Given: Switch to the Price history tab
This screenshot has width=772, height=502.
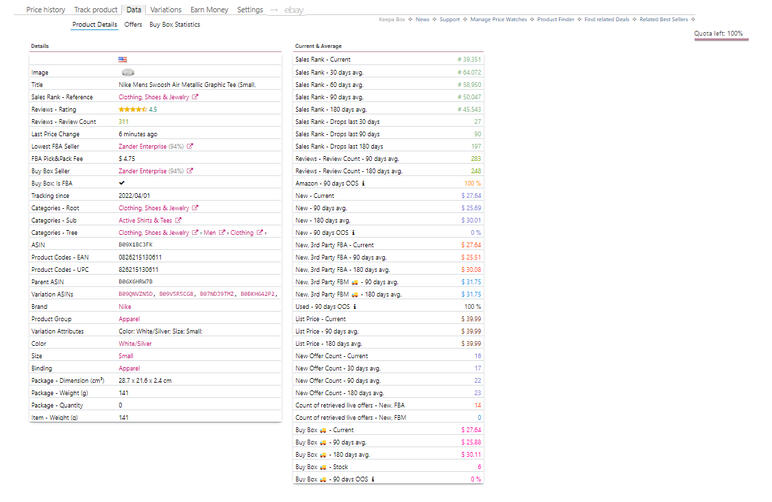Looking at the screenshot, I should point(46,9).
